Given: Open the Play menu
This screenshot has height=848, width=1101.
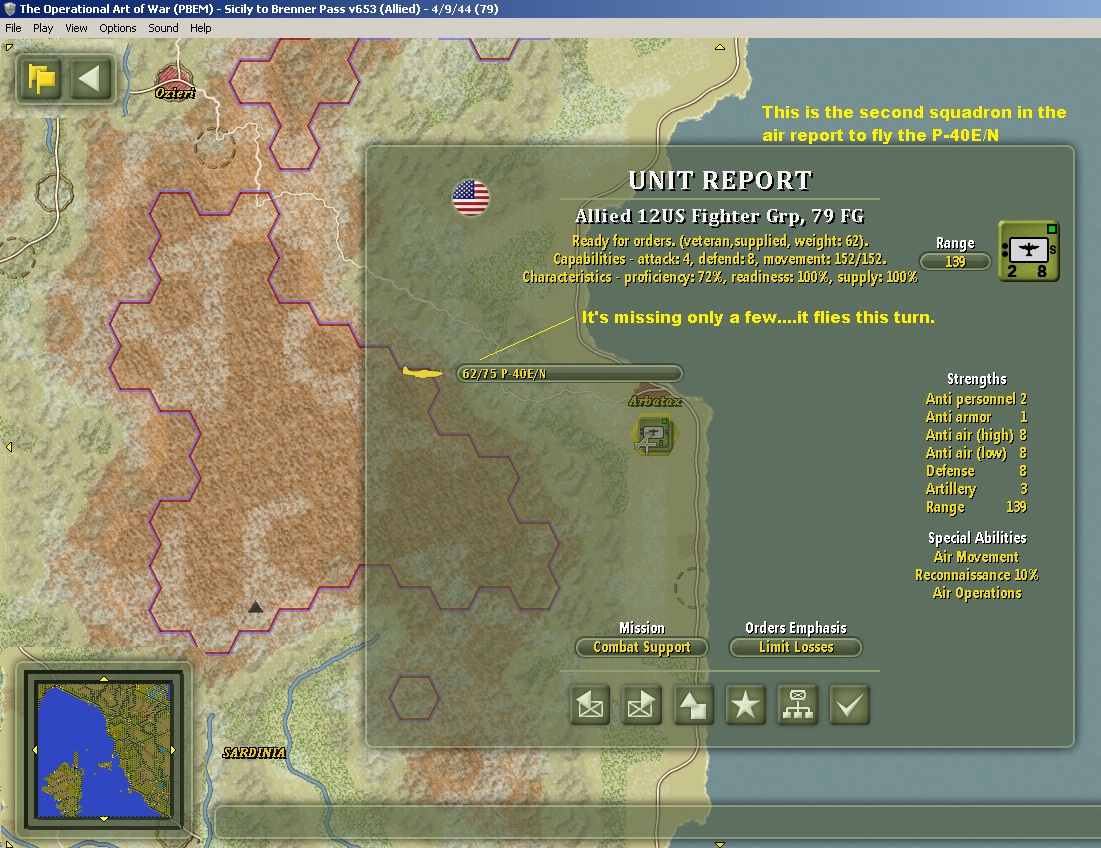Looking at the screenshot, I should click(x=43, y=28).
